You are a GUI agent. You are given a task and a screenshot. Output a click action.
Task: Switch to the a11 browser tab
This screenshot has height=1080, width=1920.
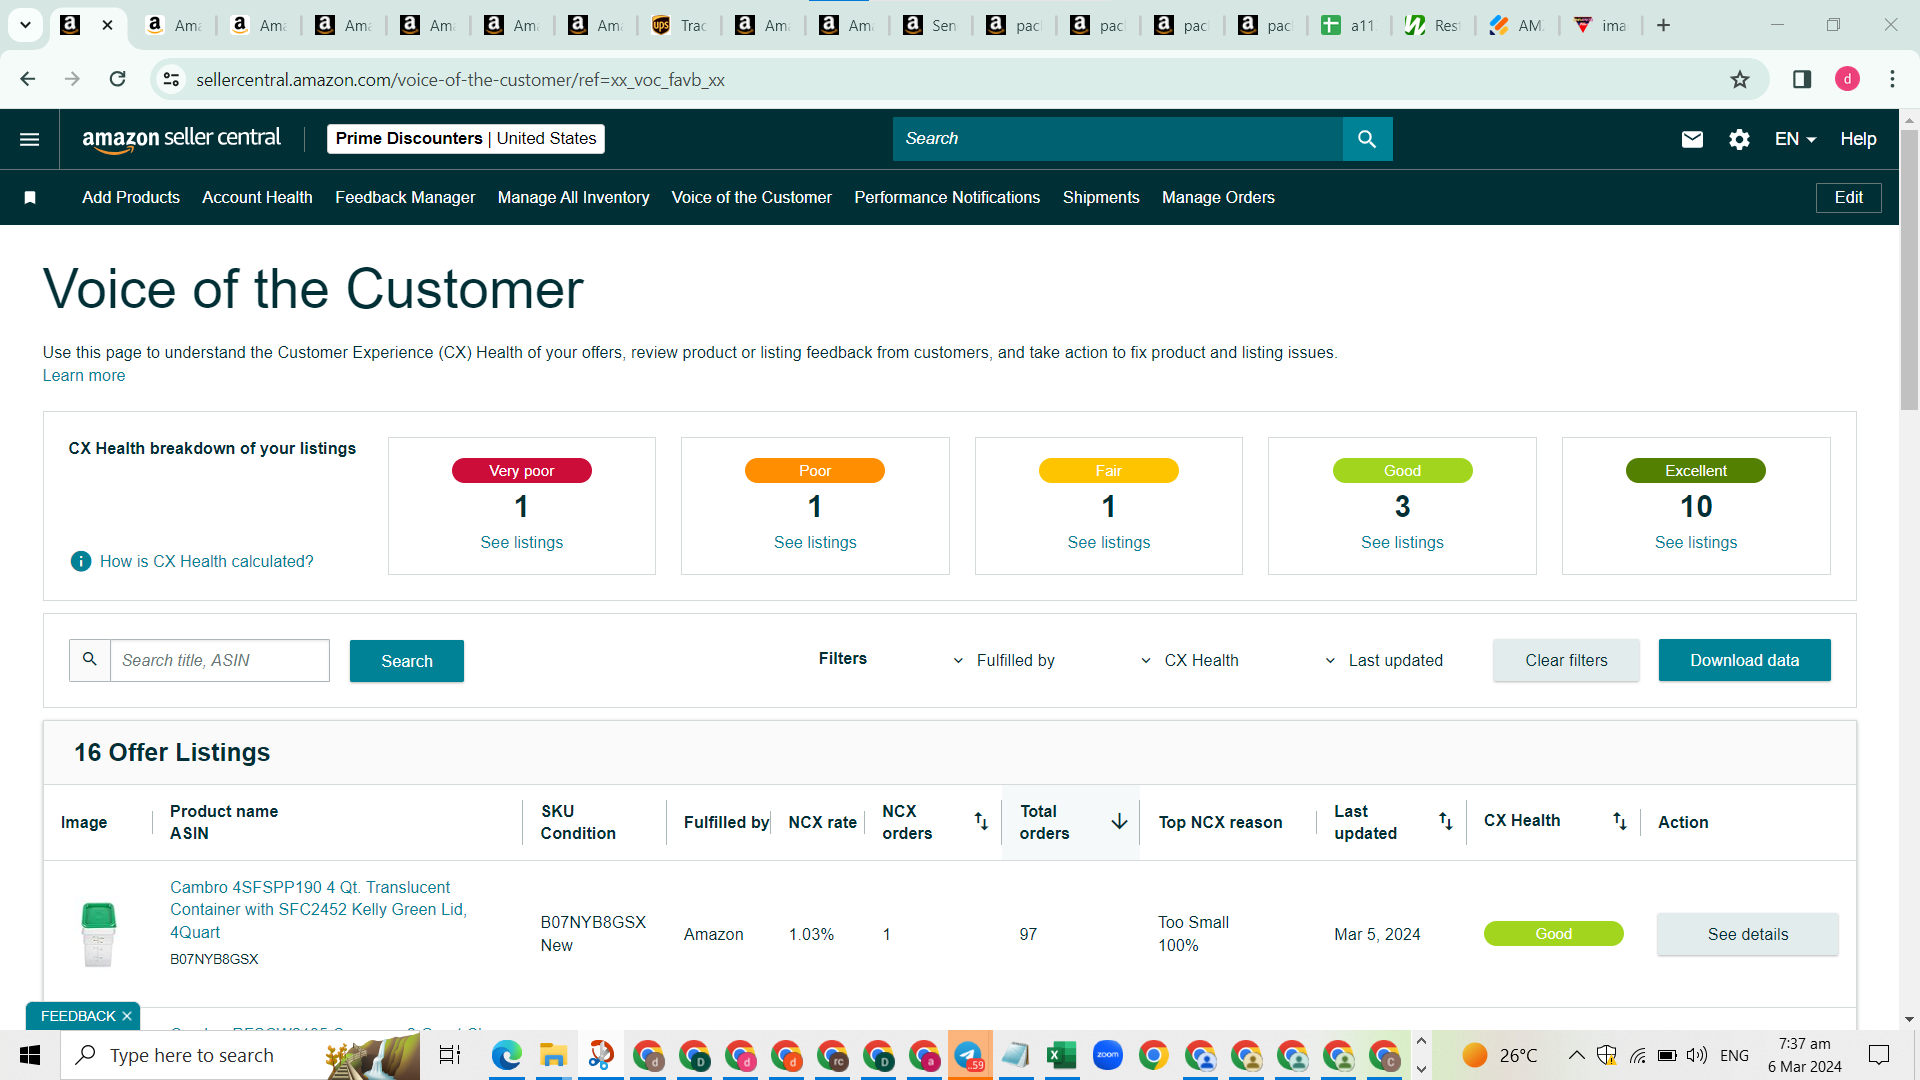[1350, 25]
